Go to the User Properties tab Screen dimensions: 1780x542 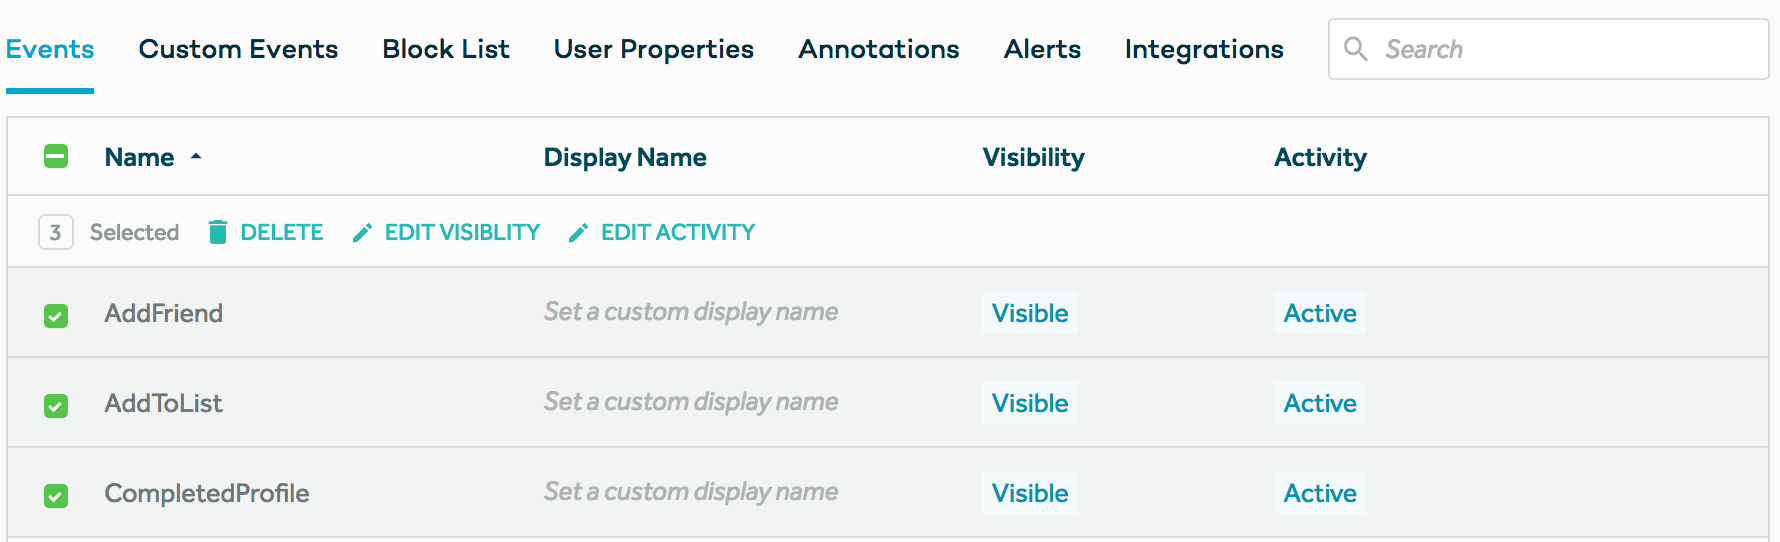654,49
